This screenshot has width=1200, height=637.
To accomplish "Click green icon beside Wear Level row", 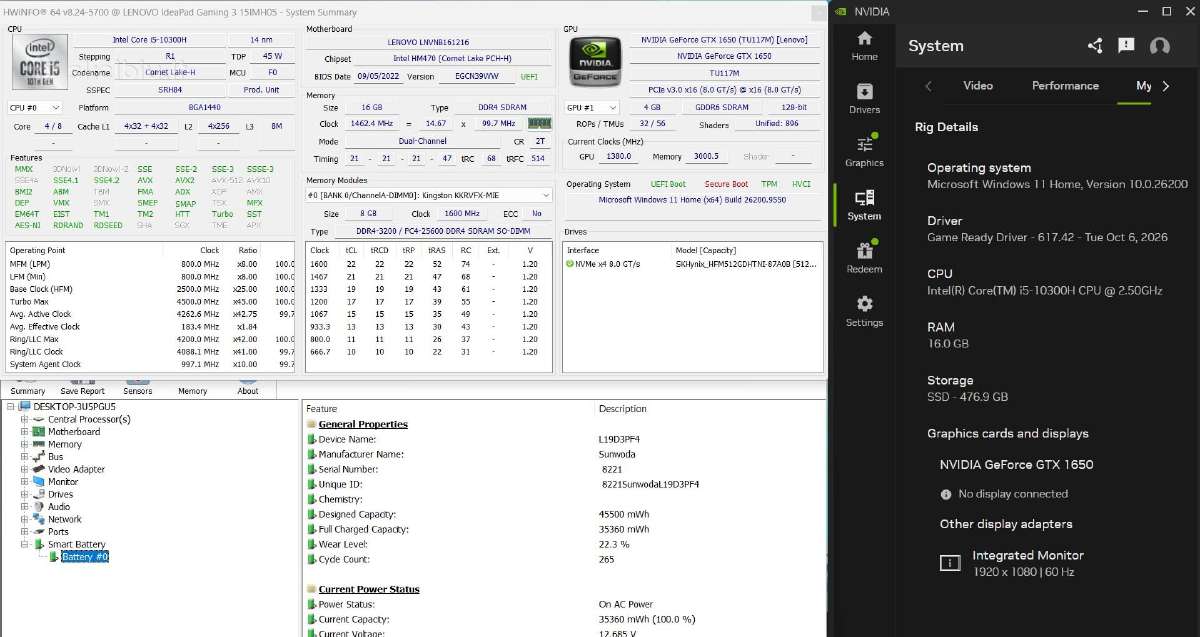I will point(312,544).
